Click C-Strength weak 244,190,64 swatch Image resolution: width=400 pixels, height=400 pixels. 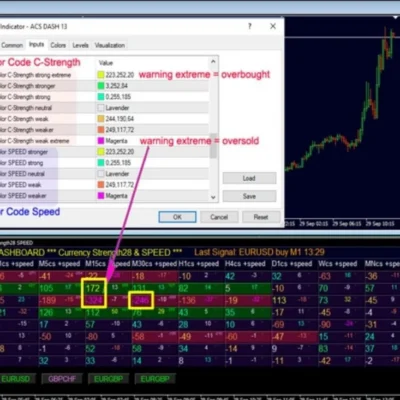pos(101,119)
